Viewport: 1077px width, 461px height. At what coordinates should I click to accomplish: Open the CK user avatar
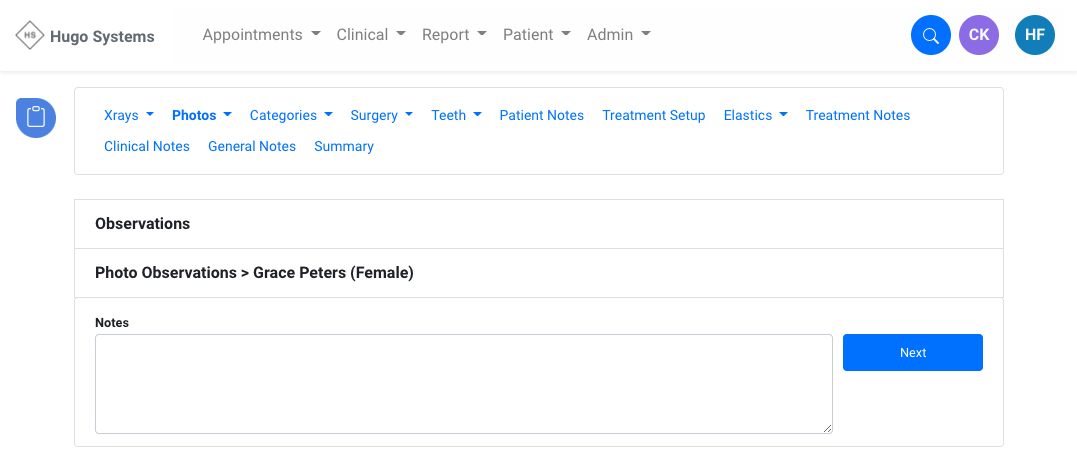979,36
